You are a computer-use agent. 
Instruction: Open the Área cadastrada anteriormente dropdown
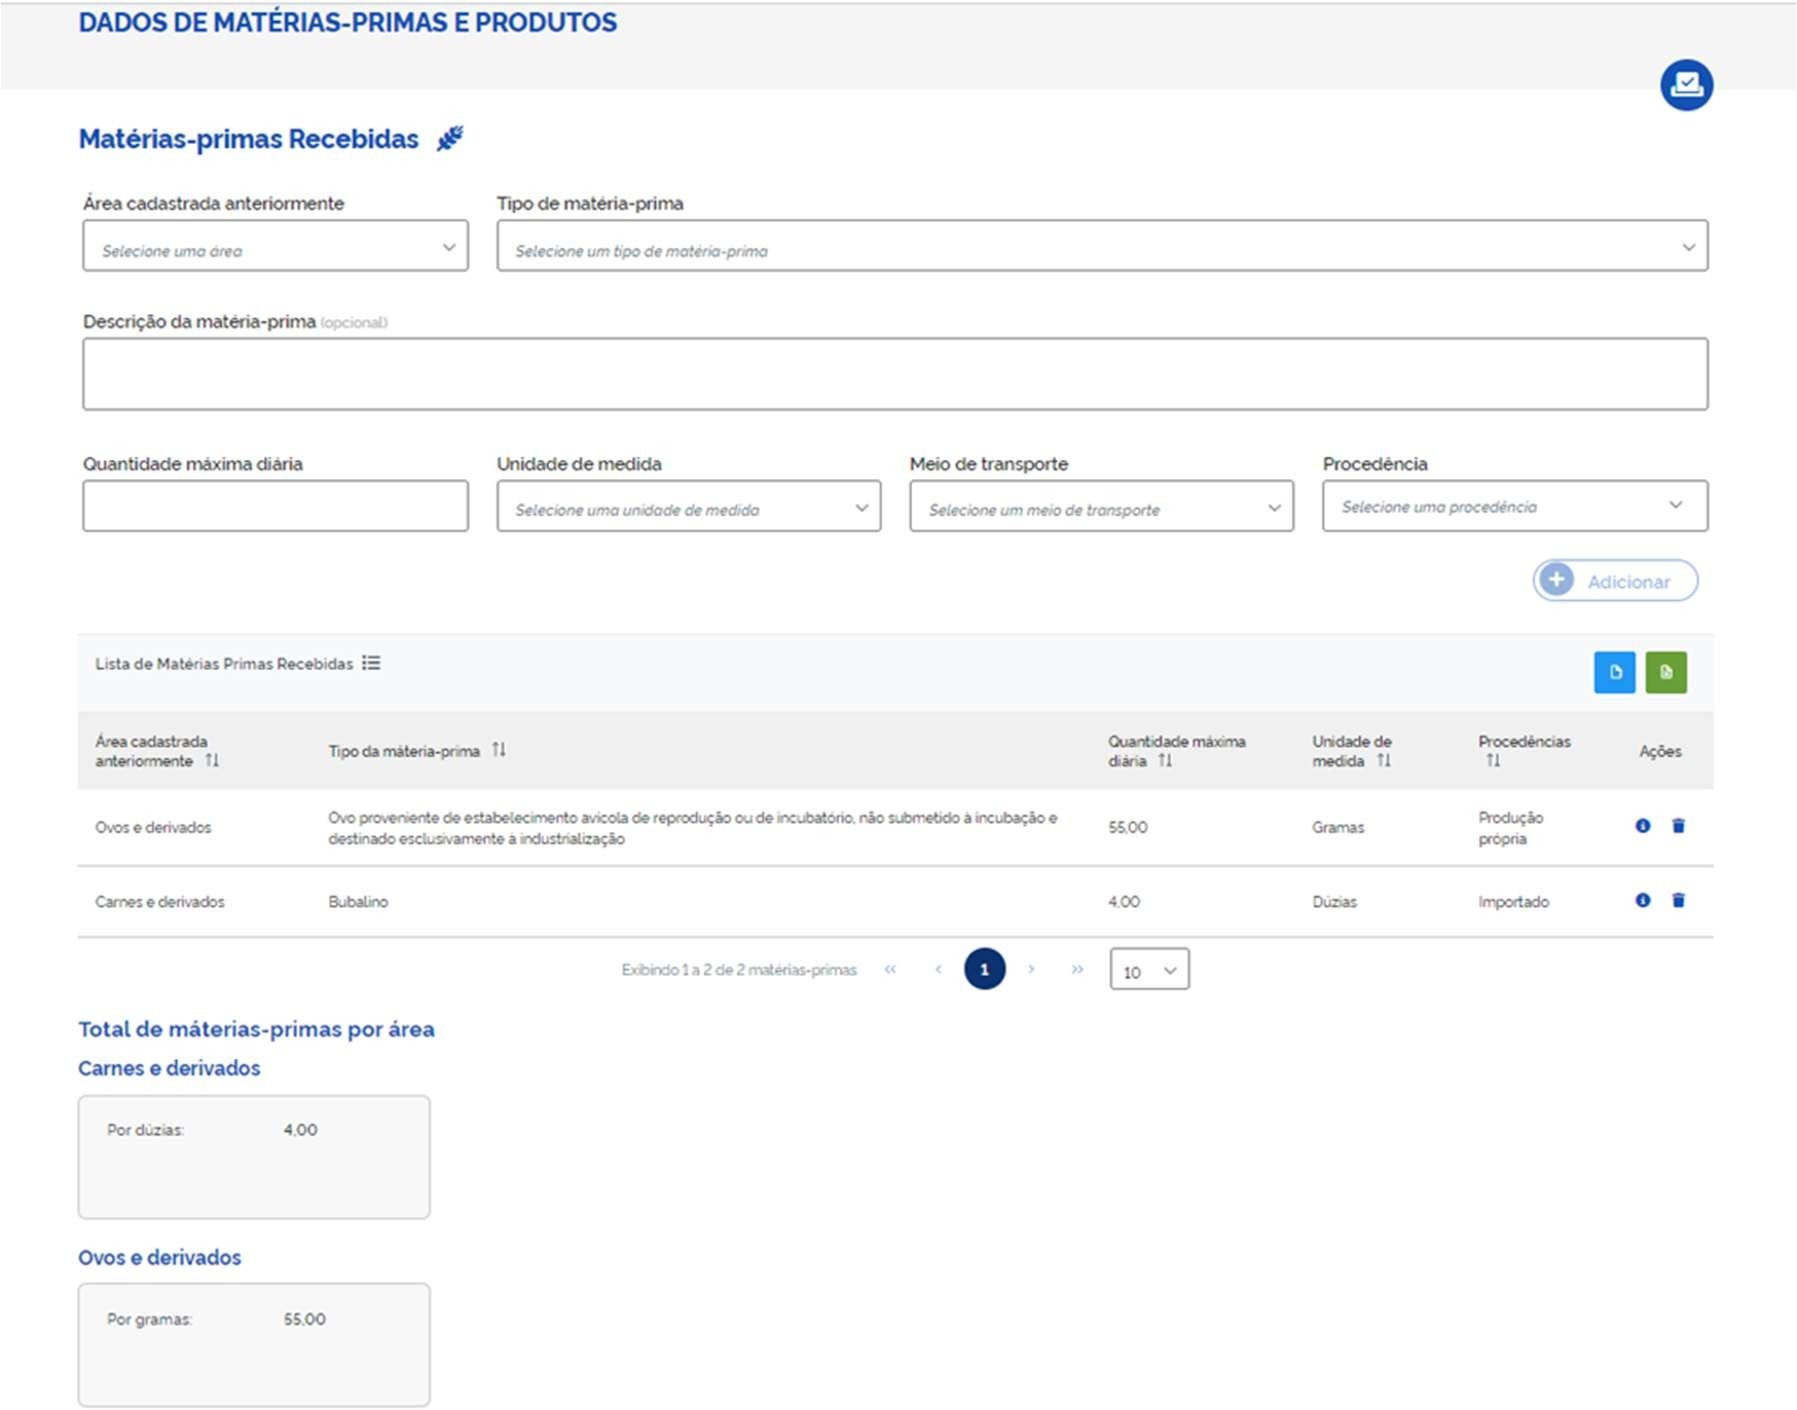[275, 246]
